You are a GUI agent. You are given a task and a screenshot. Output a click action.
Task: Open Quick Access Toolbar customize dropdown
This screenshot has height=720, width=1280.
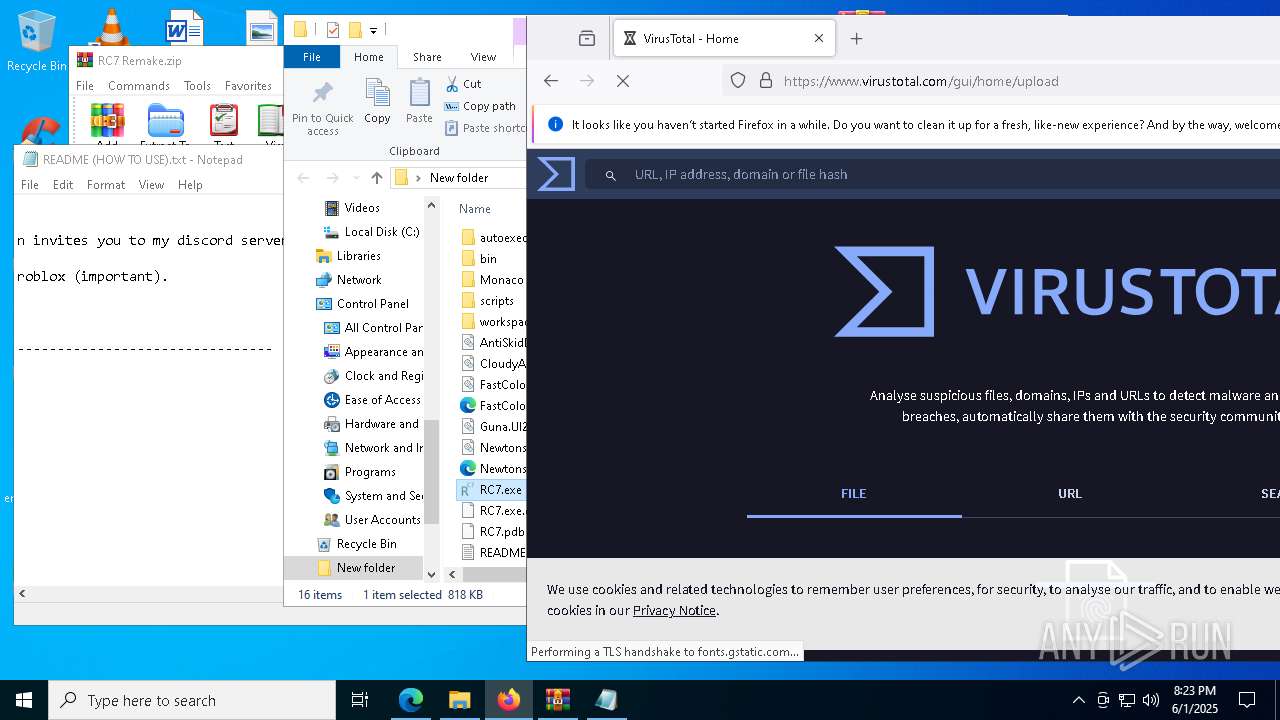tap(374, 31)
